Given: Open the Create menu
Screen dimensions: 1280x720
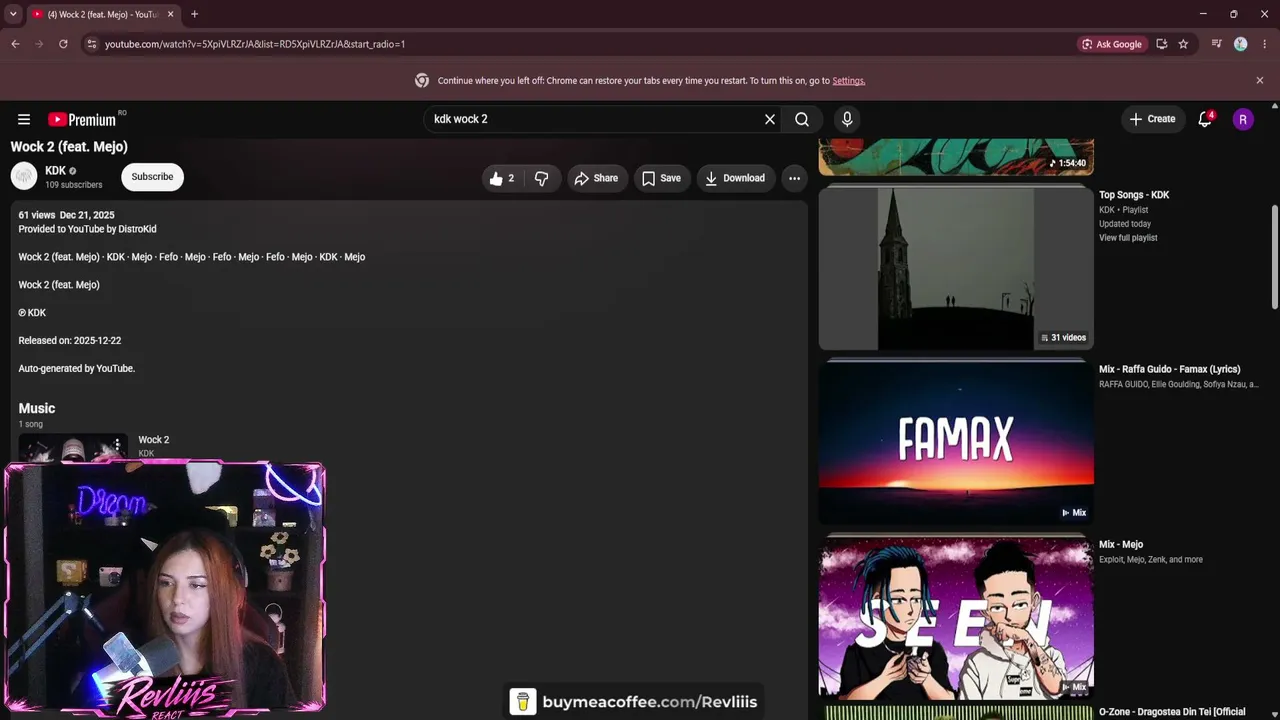Looking at the screenshot, I should (x=1152, y=119).
